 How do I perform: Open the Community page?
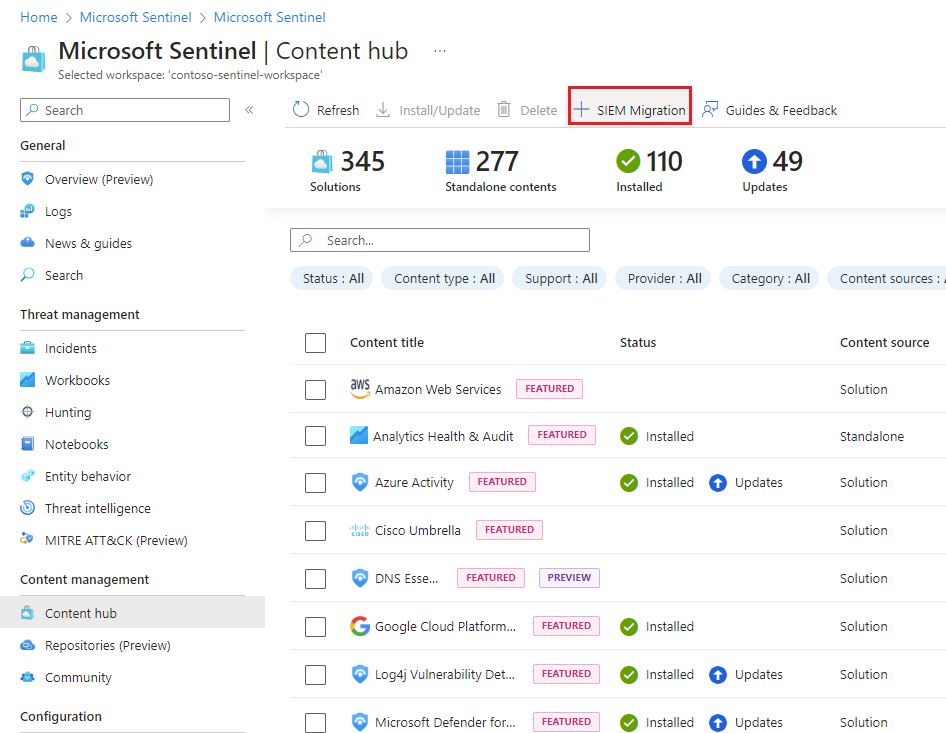(x=75, y=677)
